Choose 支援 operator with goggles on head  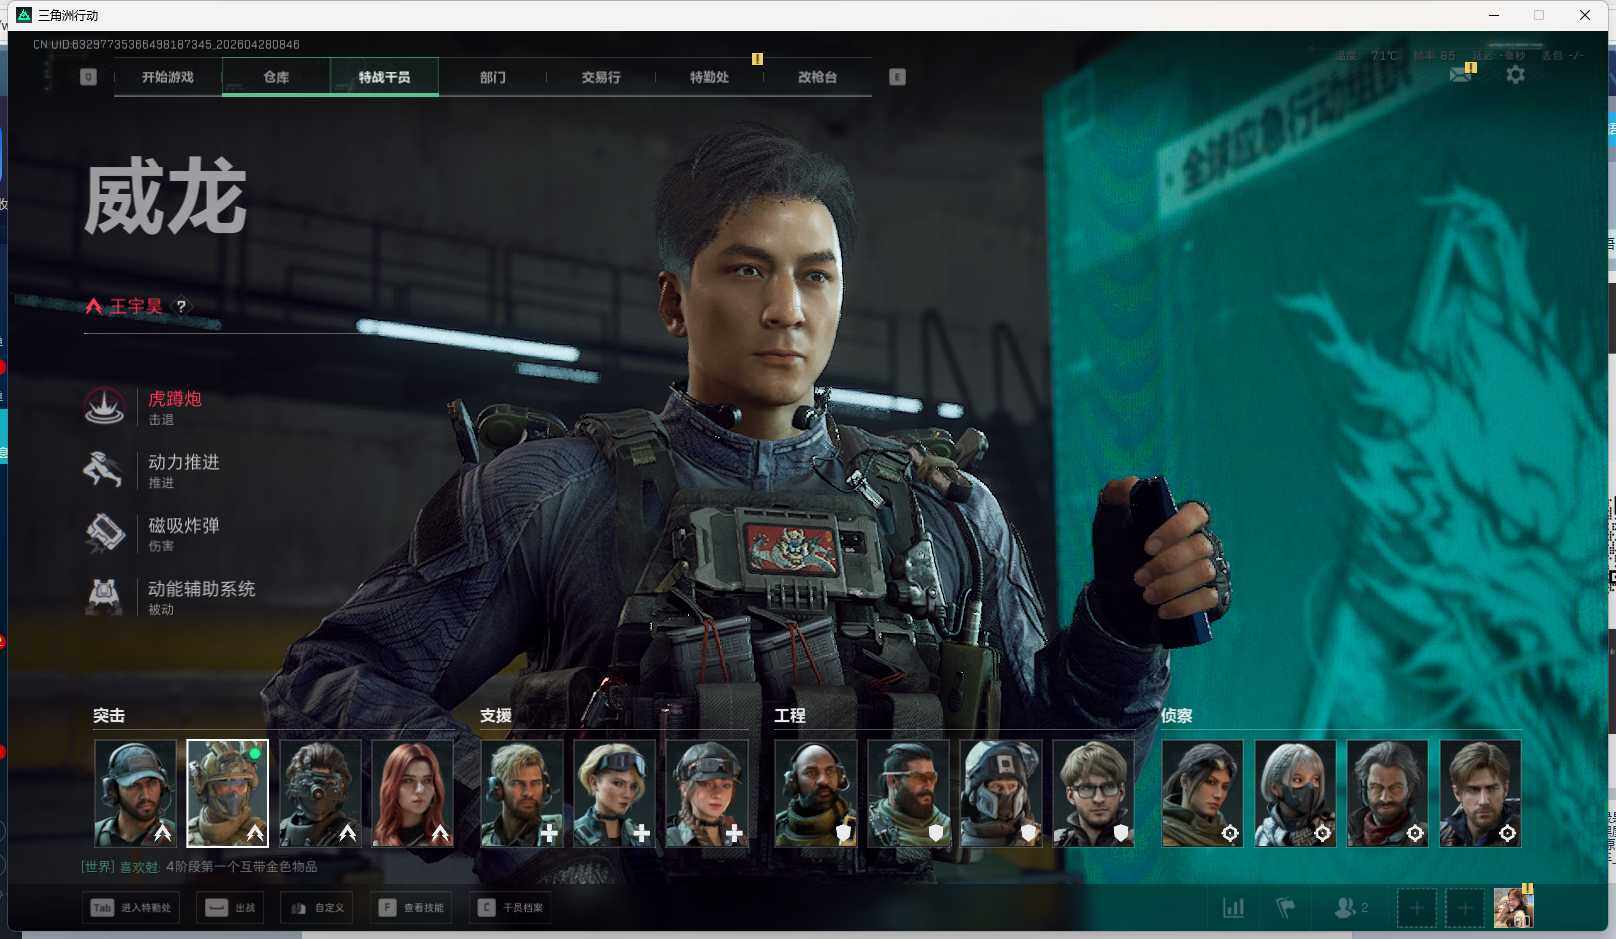pos(614,793)
